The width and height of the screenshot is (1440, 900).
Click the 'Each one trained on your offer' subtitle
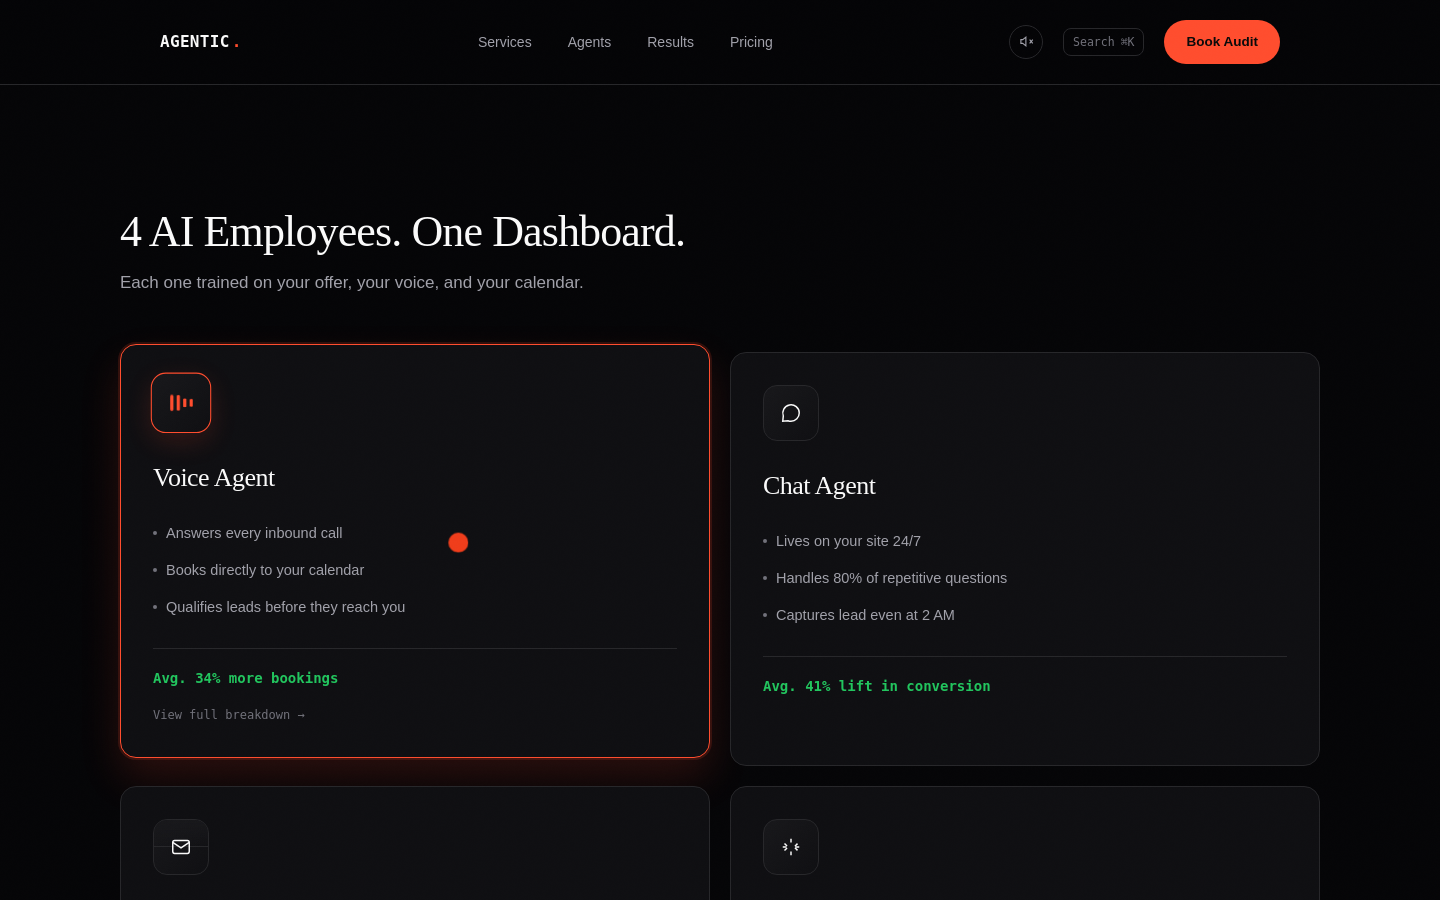[x=351, y=283]
